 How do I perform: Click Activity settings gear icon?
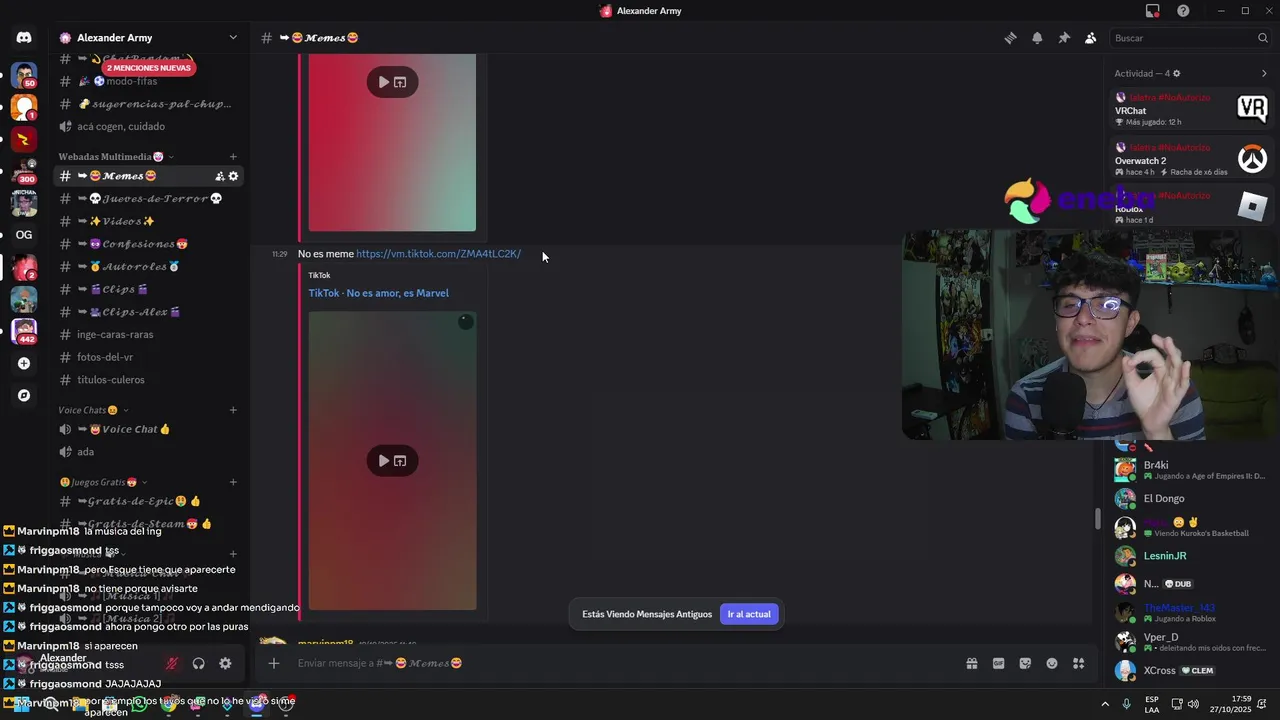pyautogui.click(x=1176, y=73)
